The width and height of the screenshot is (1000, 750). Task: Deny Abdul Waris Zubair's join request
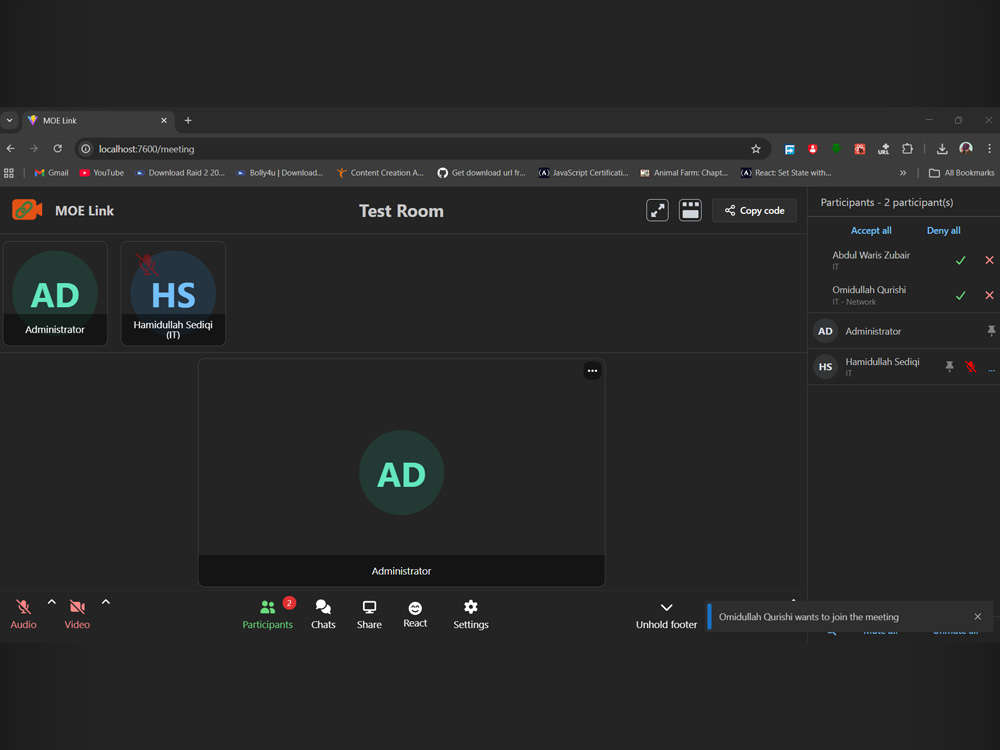(989, 260)
